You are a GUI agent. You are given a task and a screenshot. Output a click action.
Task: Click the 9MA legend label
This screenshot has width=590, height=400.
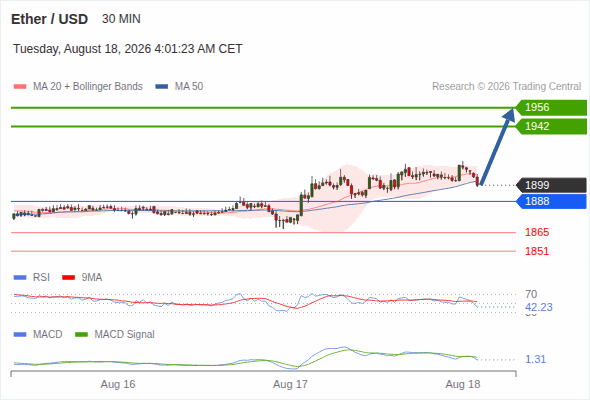point(92,278)
